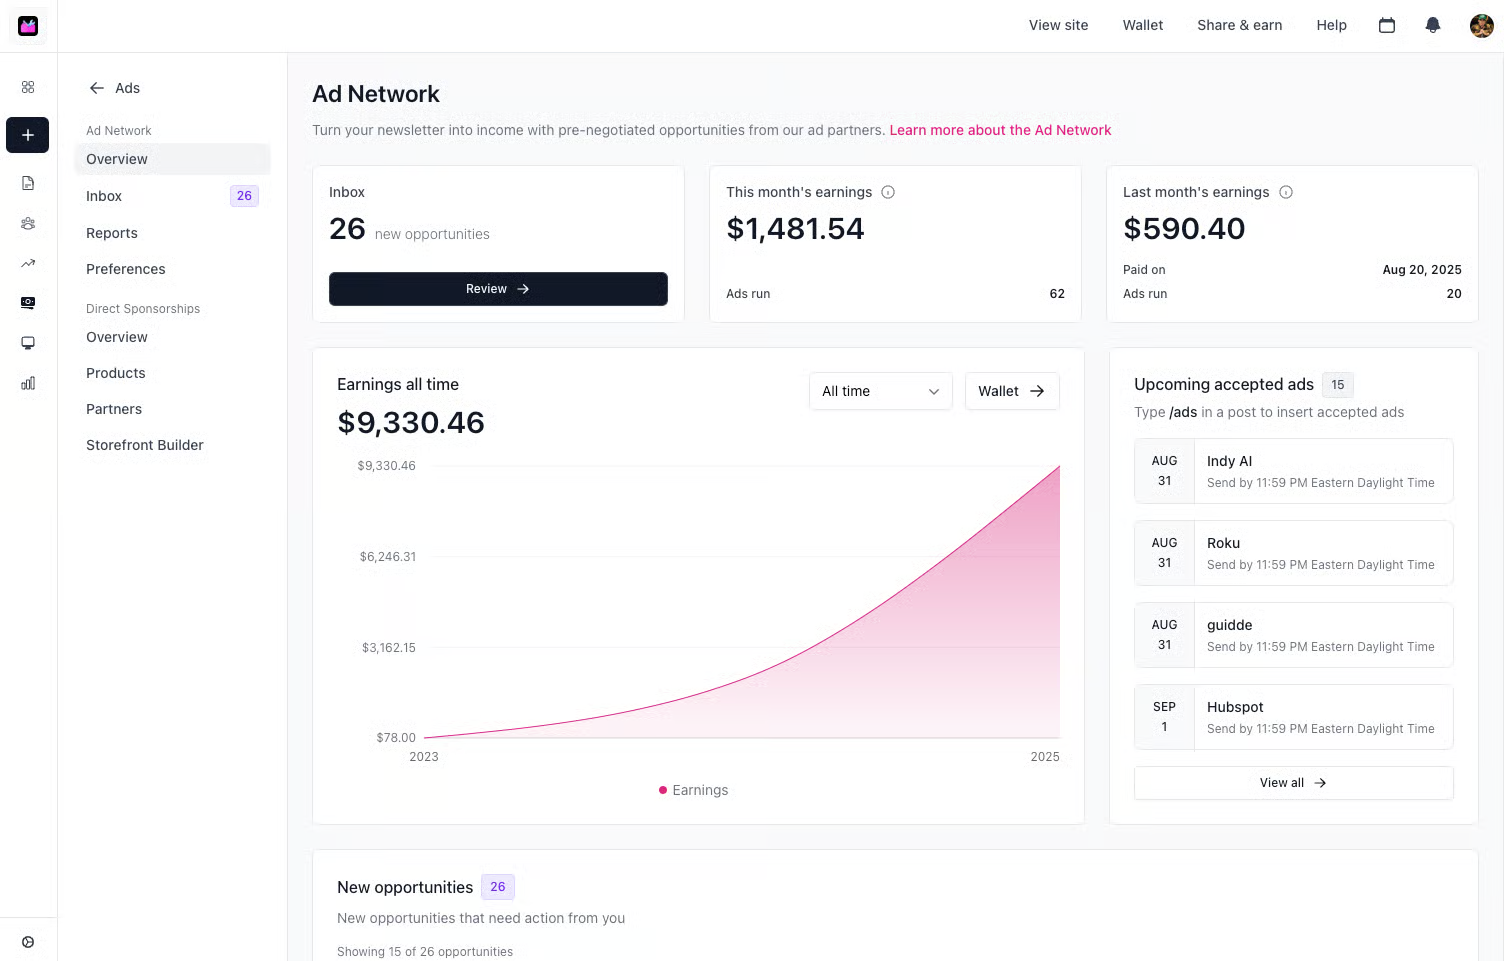
Task: Select the Hubspot upcoming ad entry
Action: click(1292, 717)
